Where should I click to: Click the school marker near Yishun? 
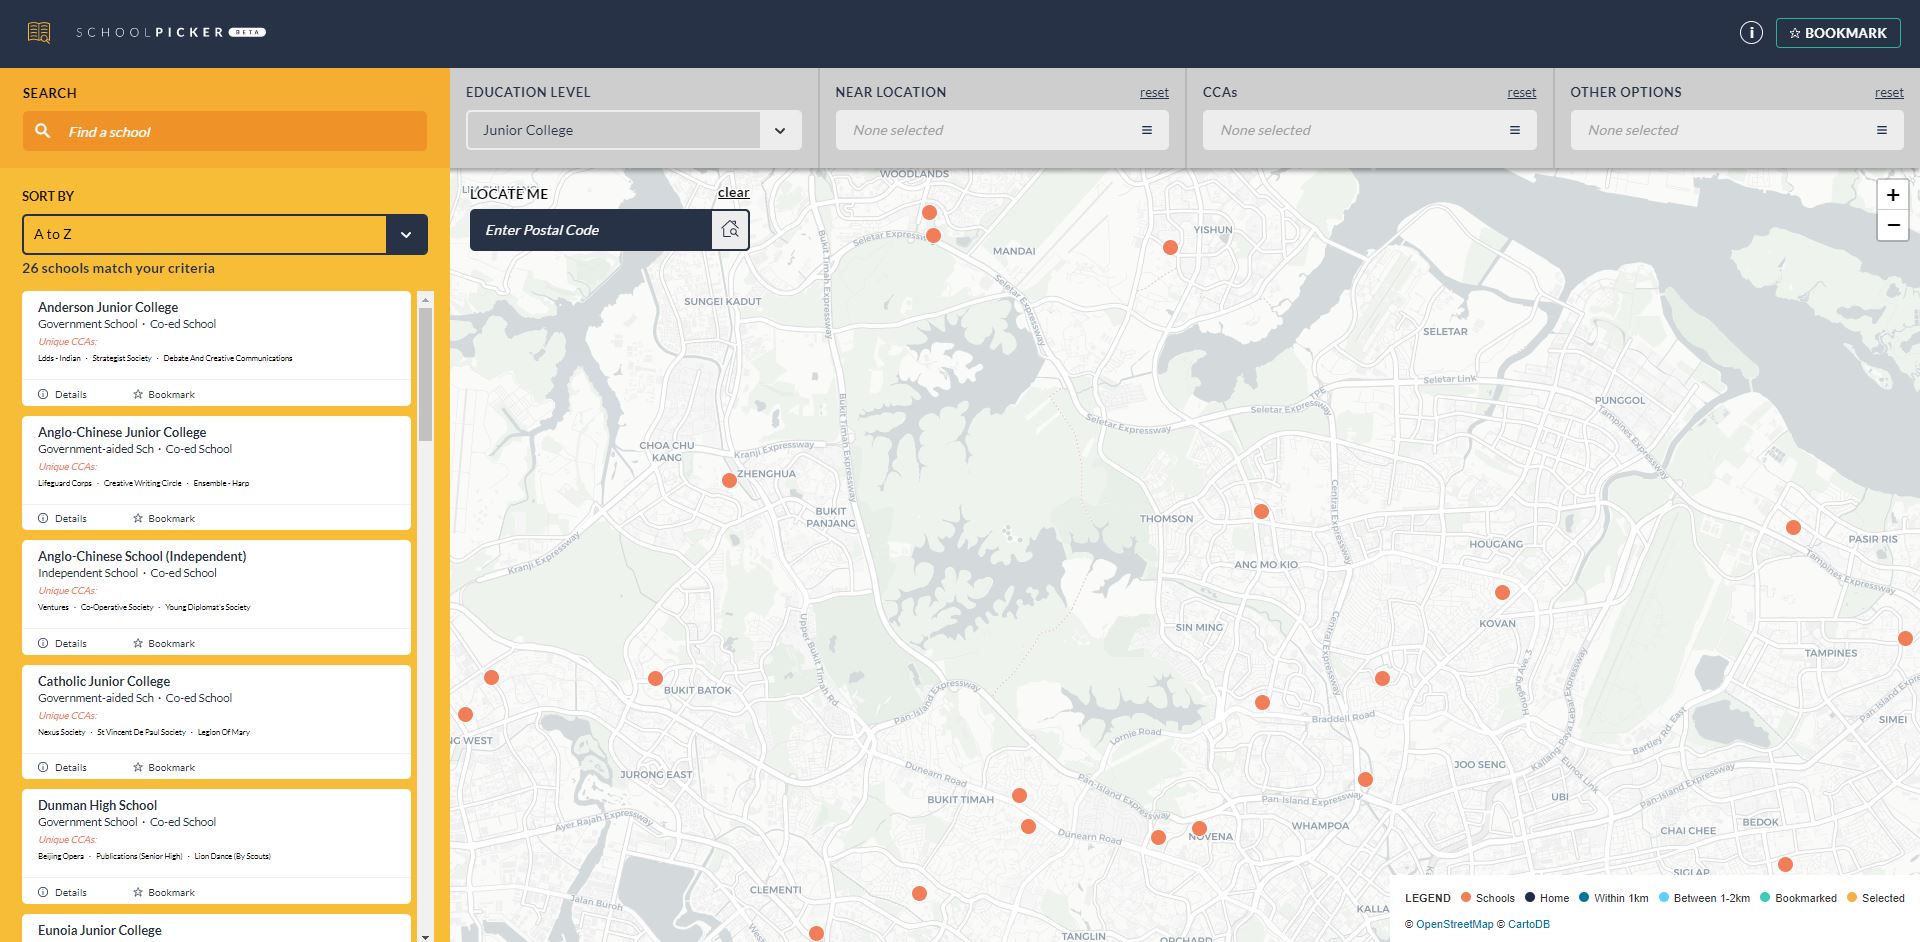(1170, 247)
